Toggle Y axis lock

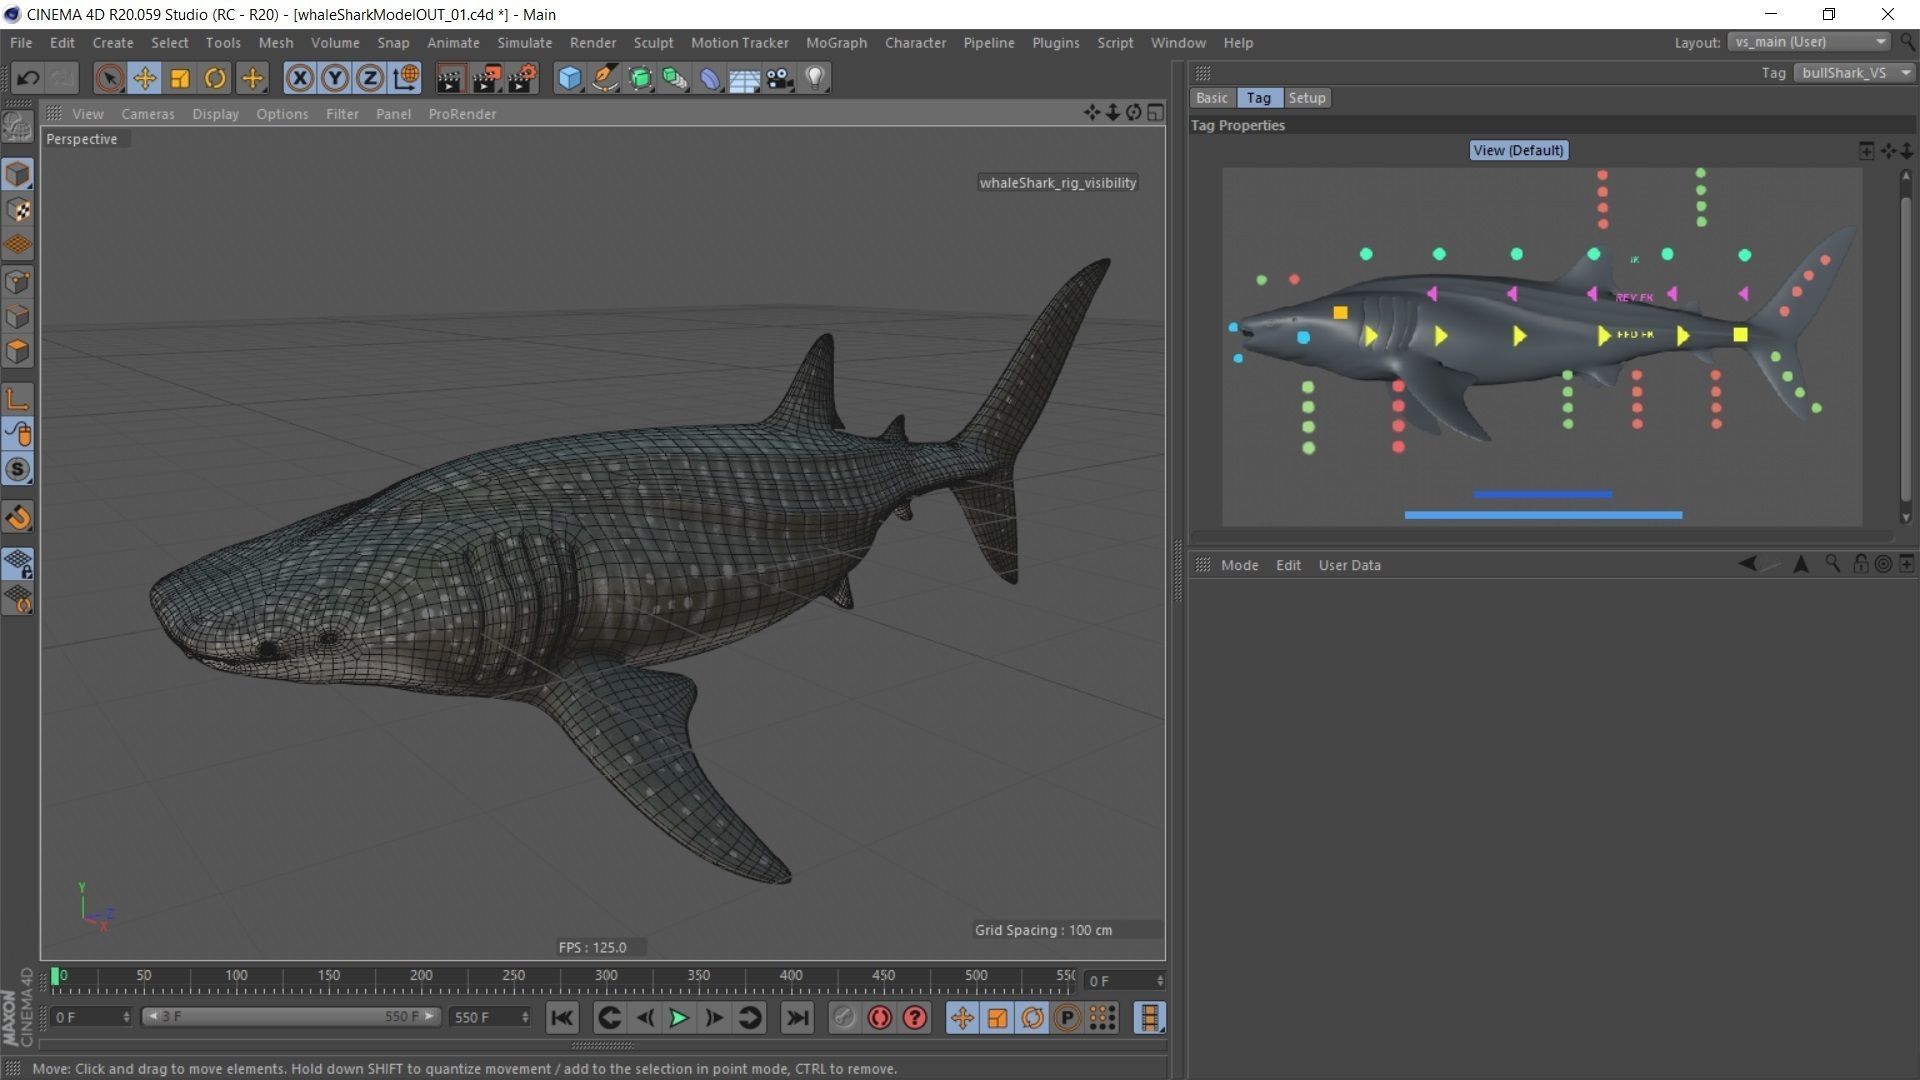point(335,78)
